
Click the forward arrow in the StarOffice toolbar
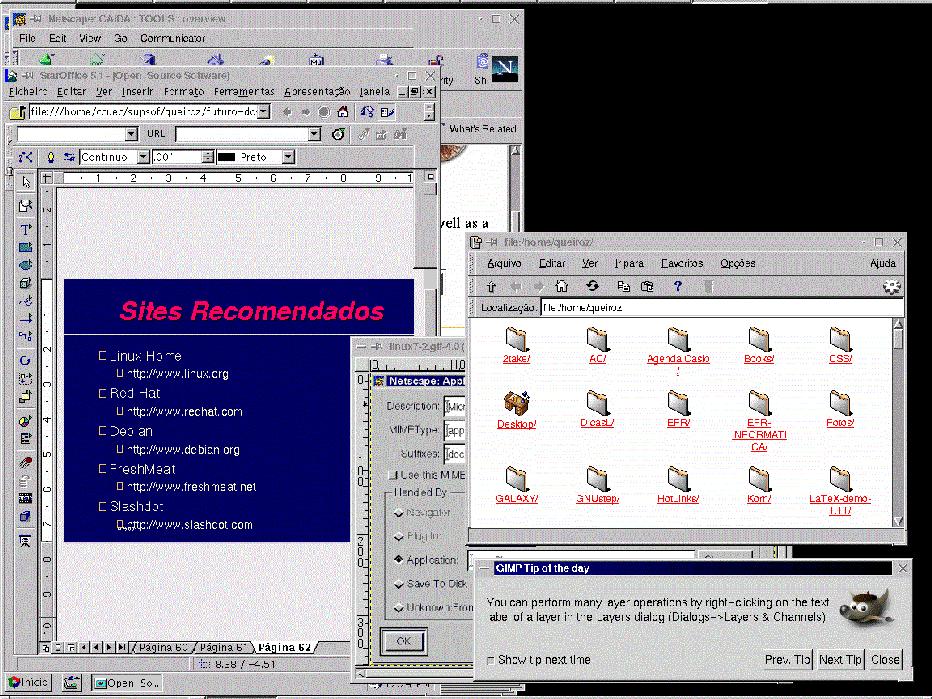pyautogui.click(x=305, y=112)
